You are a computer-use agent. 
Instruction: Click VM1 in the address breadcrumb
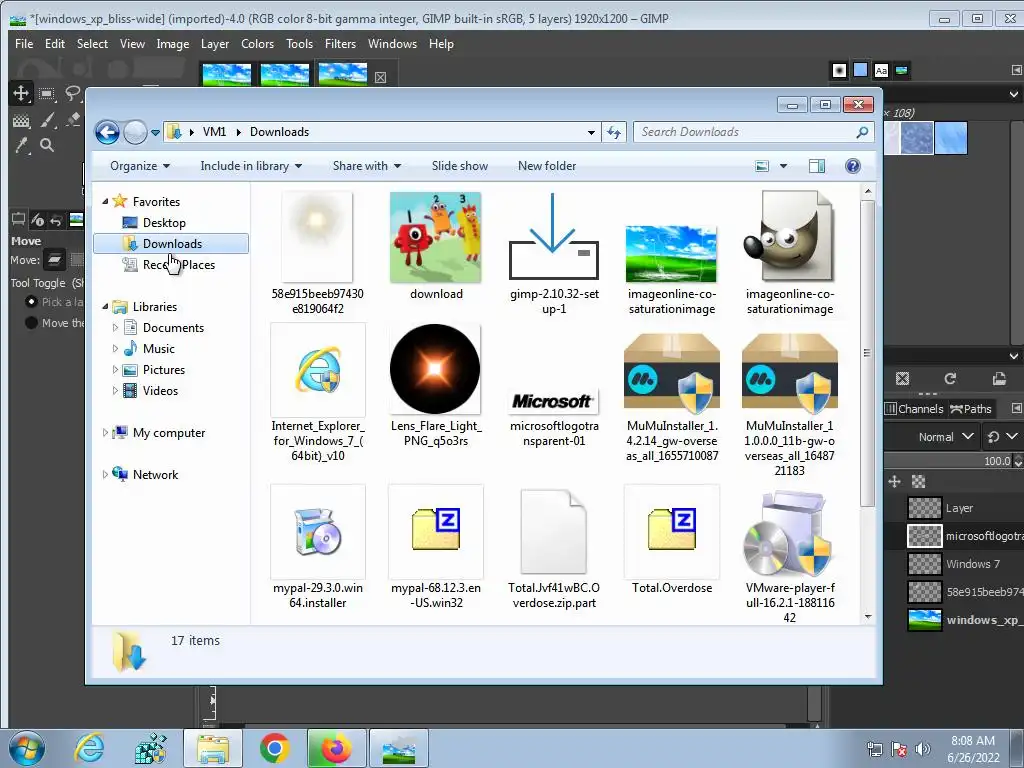pyautogui.click(x=214, y=132)
